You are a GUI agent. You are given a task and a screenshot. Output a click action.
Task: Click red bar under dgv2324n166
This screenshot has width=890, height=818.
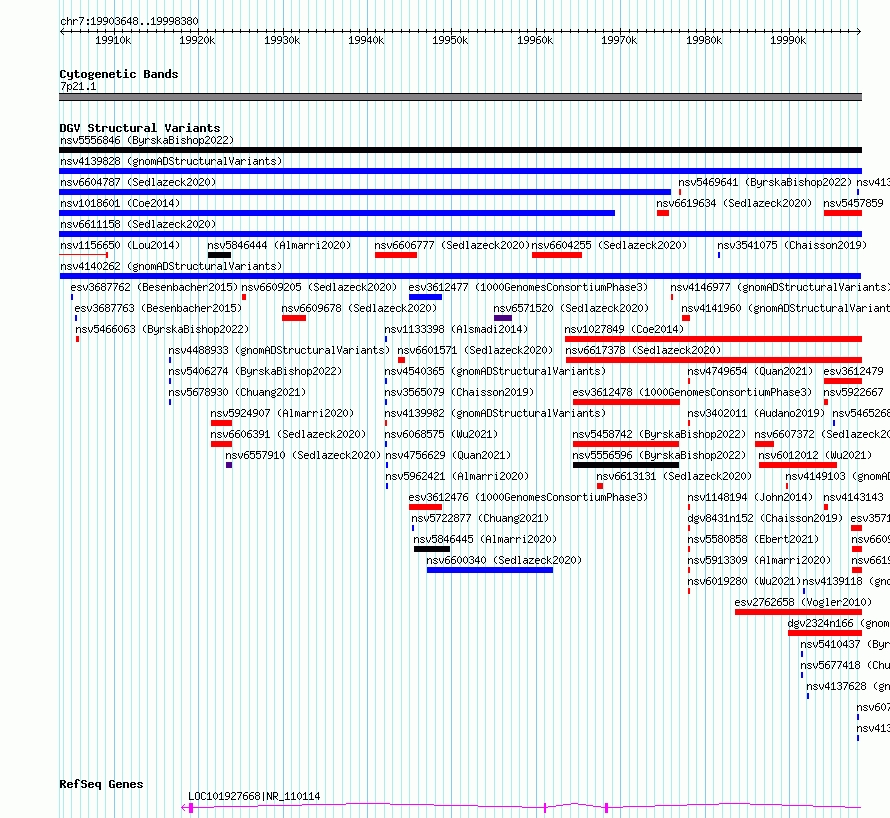pos(825,634)
